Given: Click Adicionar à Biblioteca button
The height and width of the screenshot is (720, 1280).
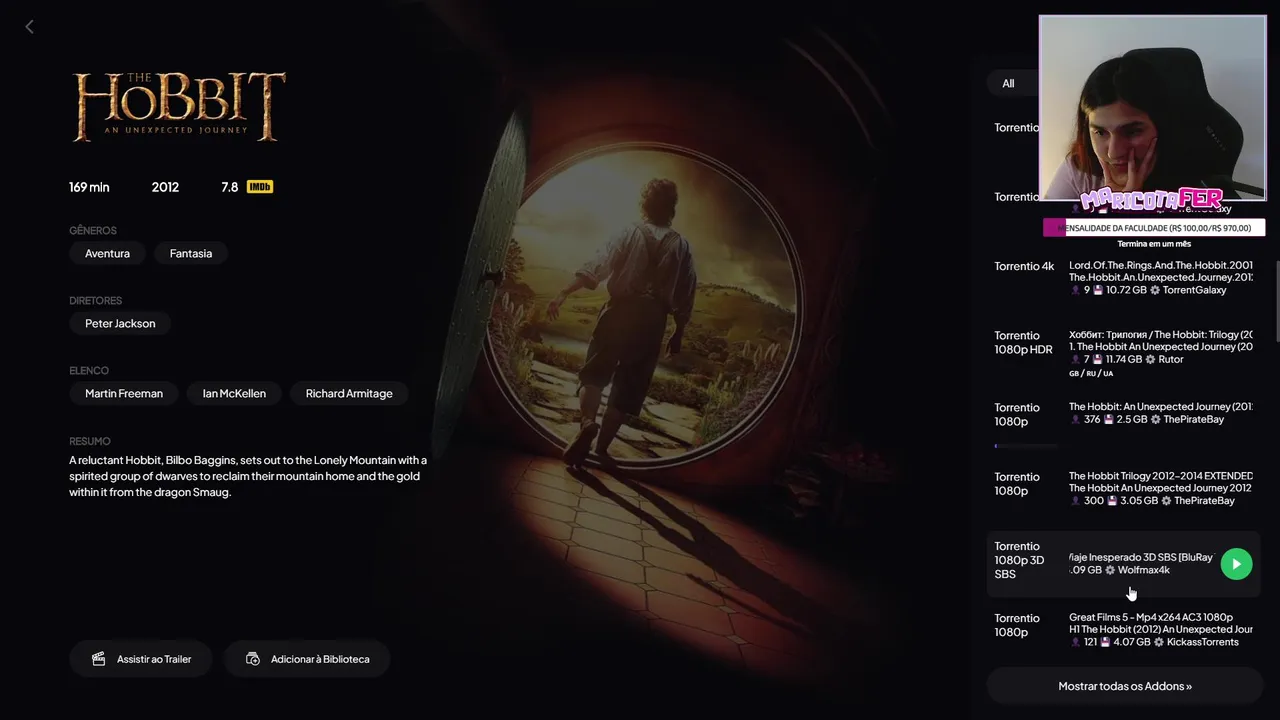Looking at the screenshot, I should pyautogui.click(x=307, y=659).
